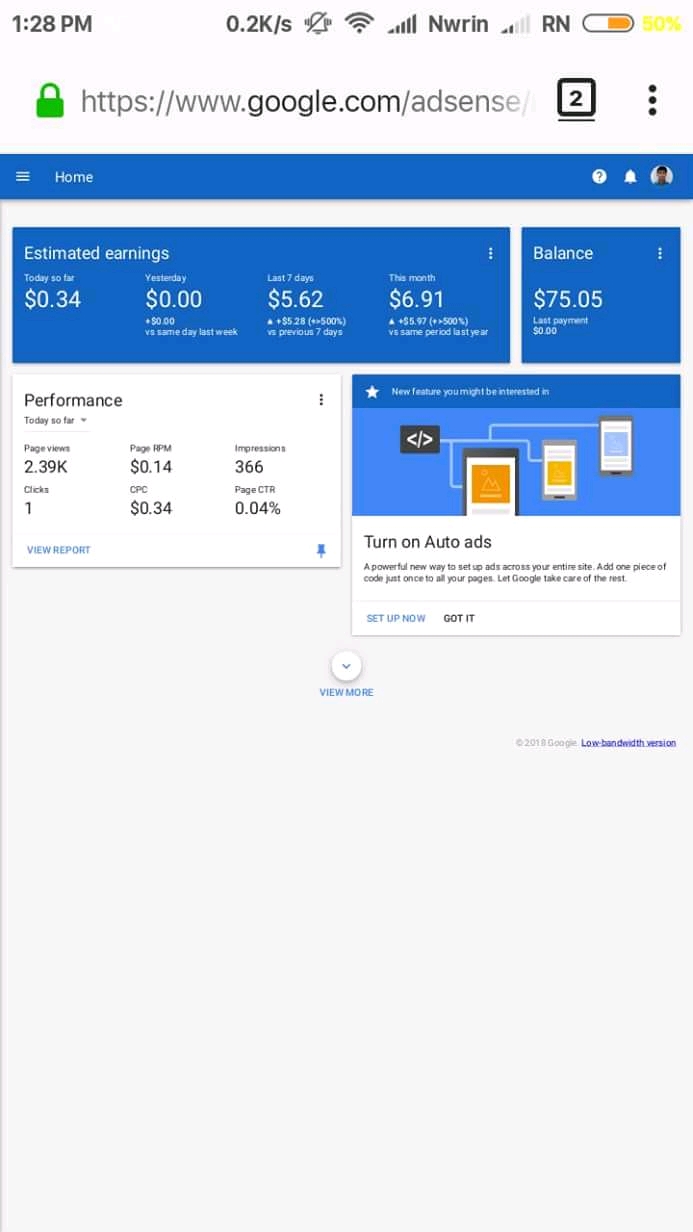Open Balance card options menu
Image resolution: width=693 pixels, height=1232 pixels.
(x=660, y=254)
